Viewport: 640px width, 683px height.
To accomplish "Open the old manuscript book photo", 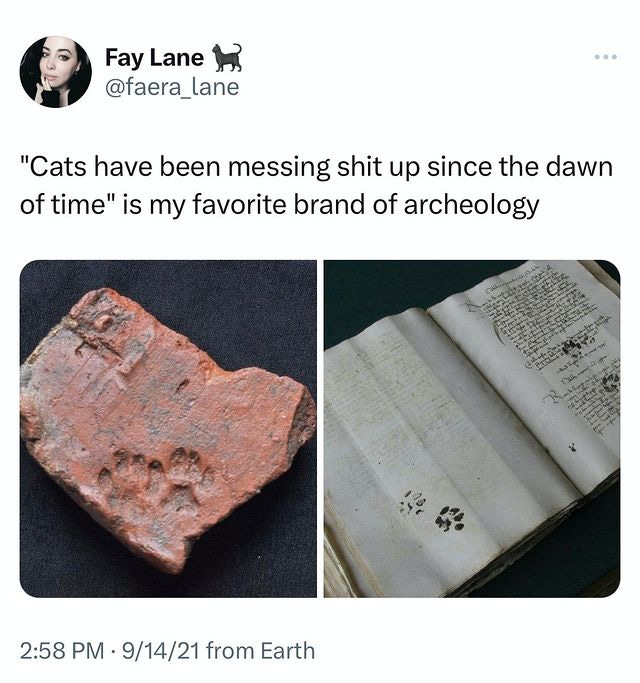I will point(472,429).
